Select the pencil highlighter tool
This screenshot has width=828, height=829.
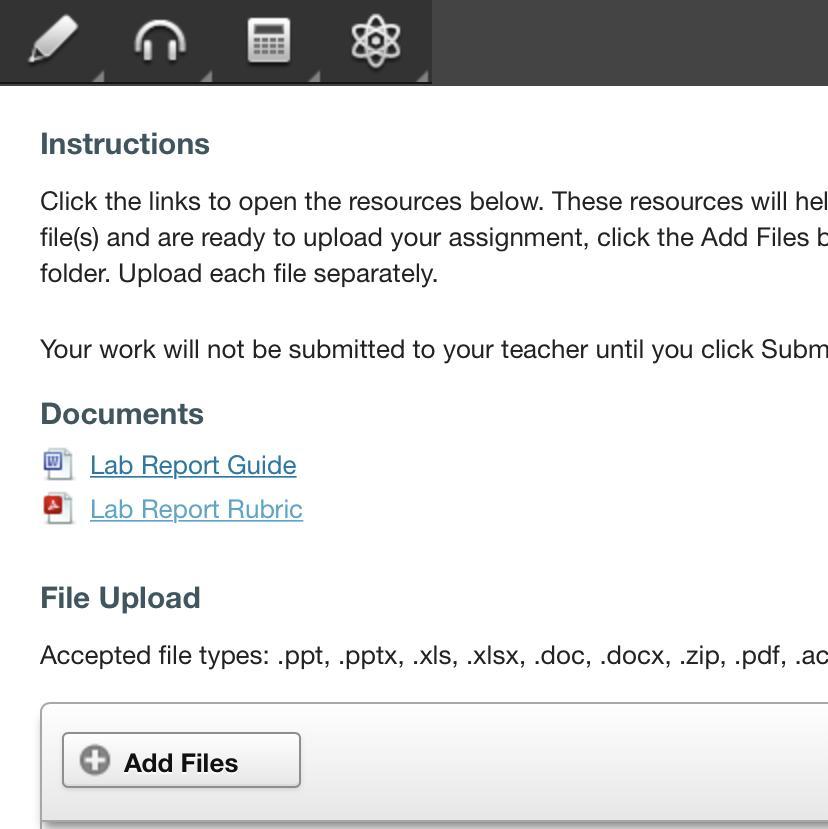tap(53, 40)
